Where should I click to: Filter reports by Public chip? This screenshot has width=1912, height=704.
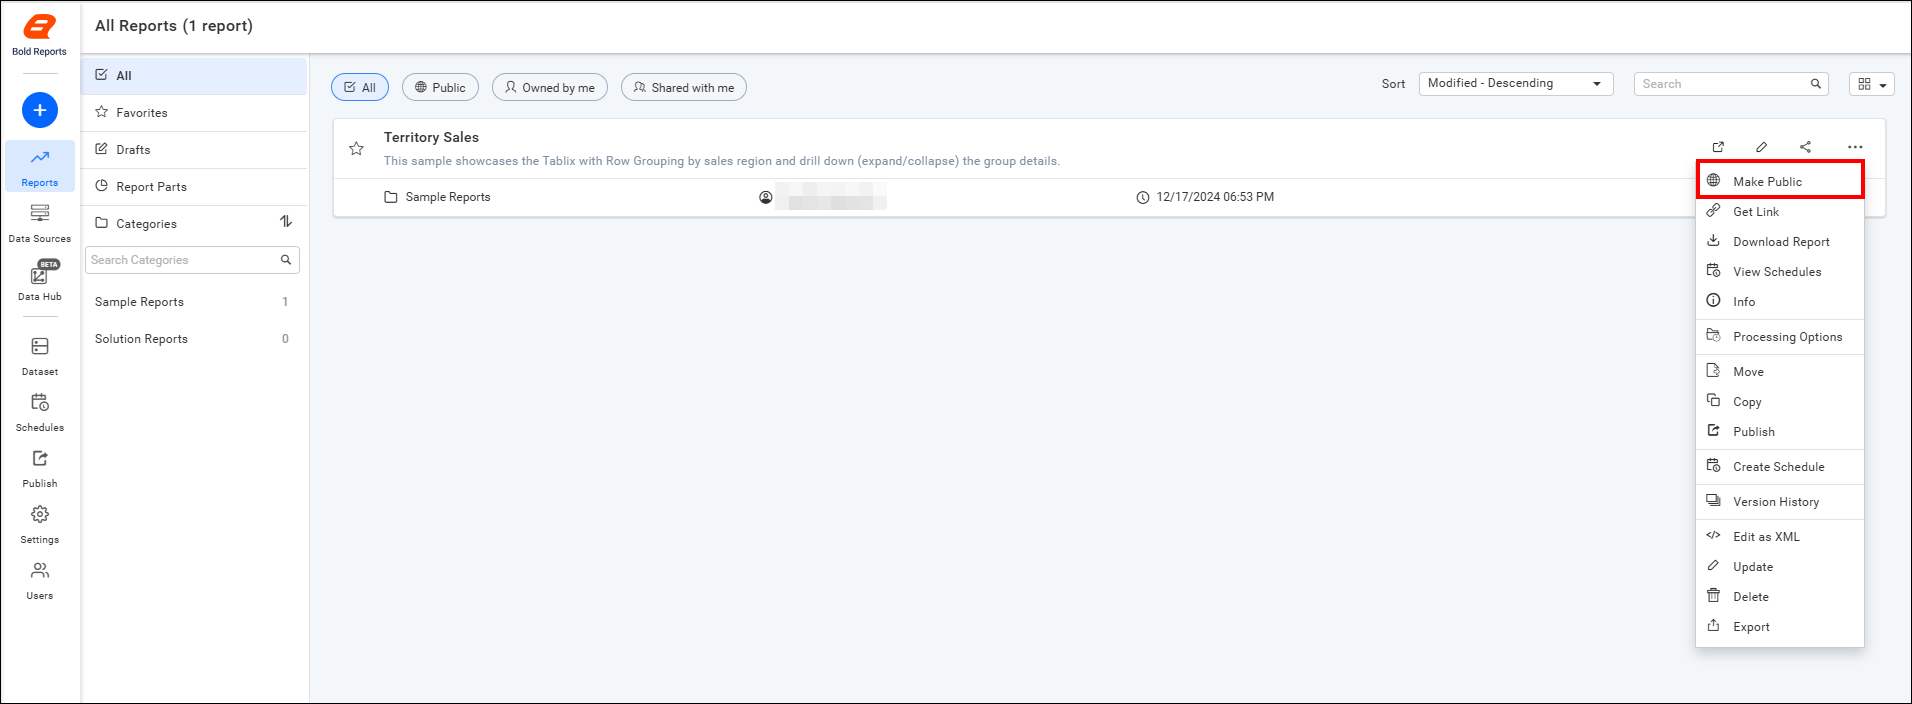(440, 87)
